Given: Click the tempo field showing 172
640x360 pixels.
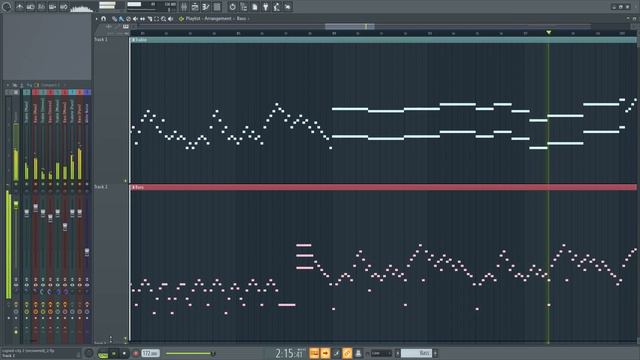Looking at the screenshot, I should pos(150,353).
